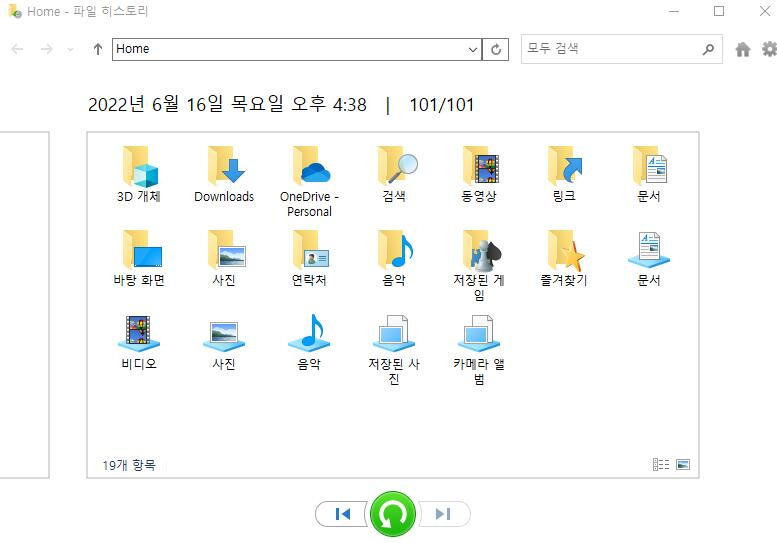
Task: Expand the address bar dropdown
Action: coord(473,49)
